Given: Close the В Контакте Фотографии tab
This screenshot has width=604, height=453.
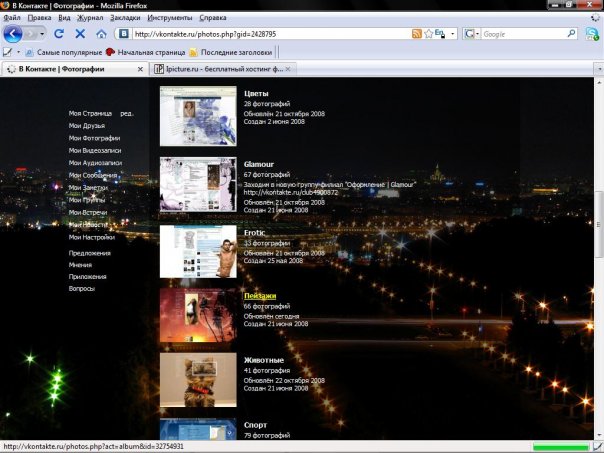Looking at the screenshot, I should pos(140,69).
